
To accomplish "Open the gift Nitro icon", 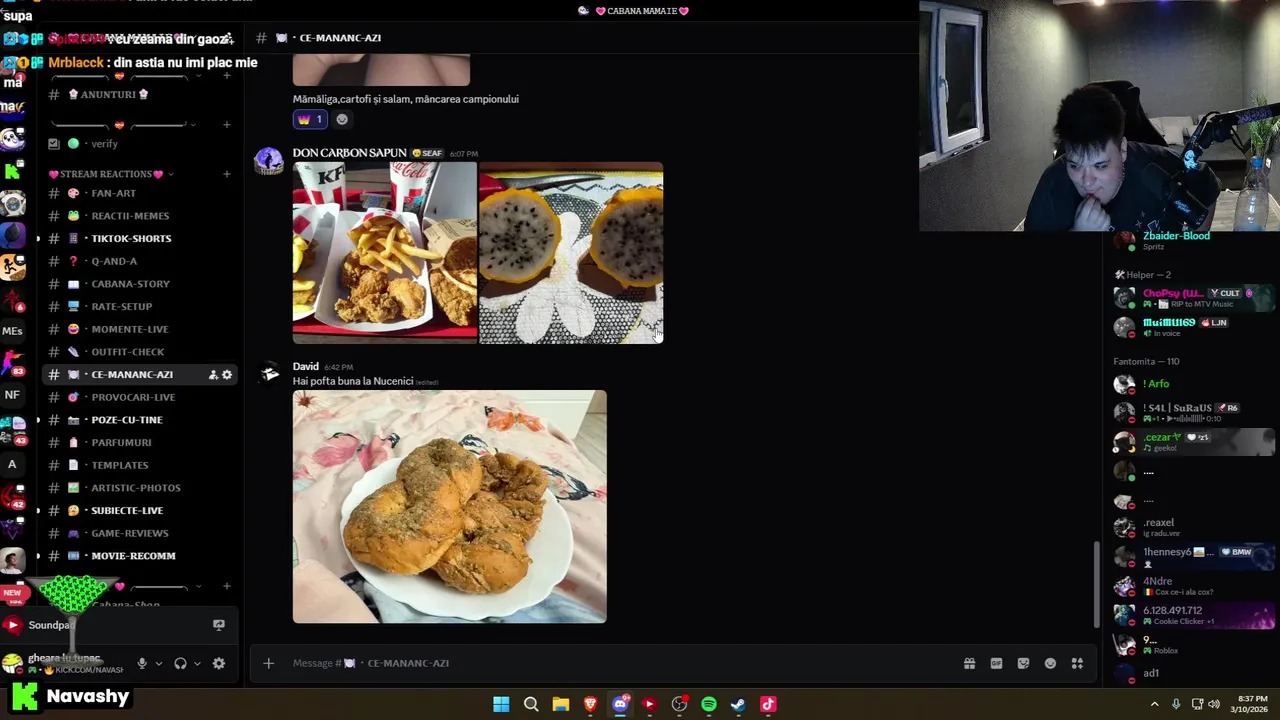I will click(969, 663).
